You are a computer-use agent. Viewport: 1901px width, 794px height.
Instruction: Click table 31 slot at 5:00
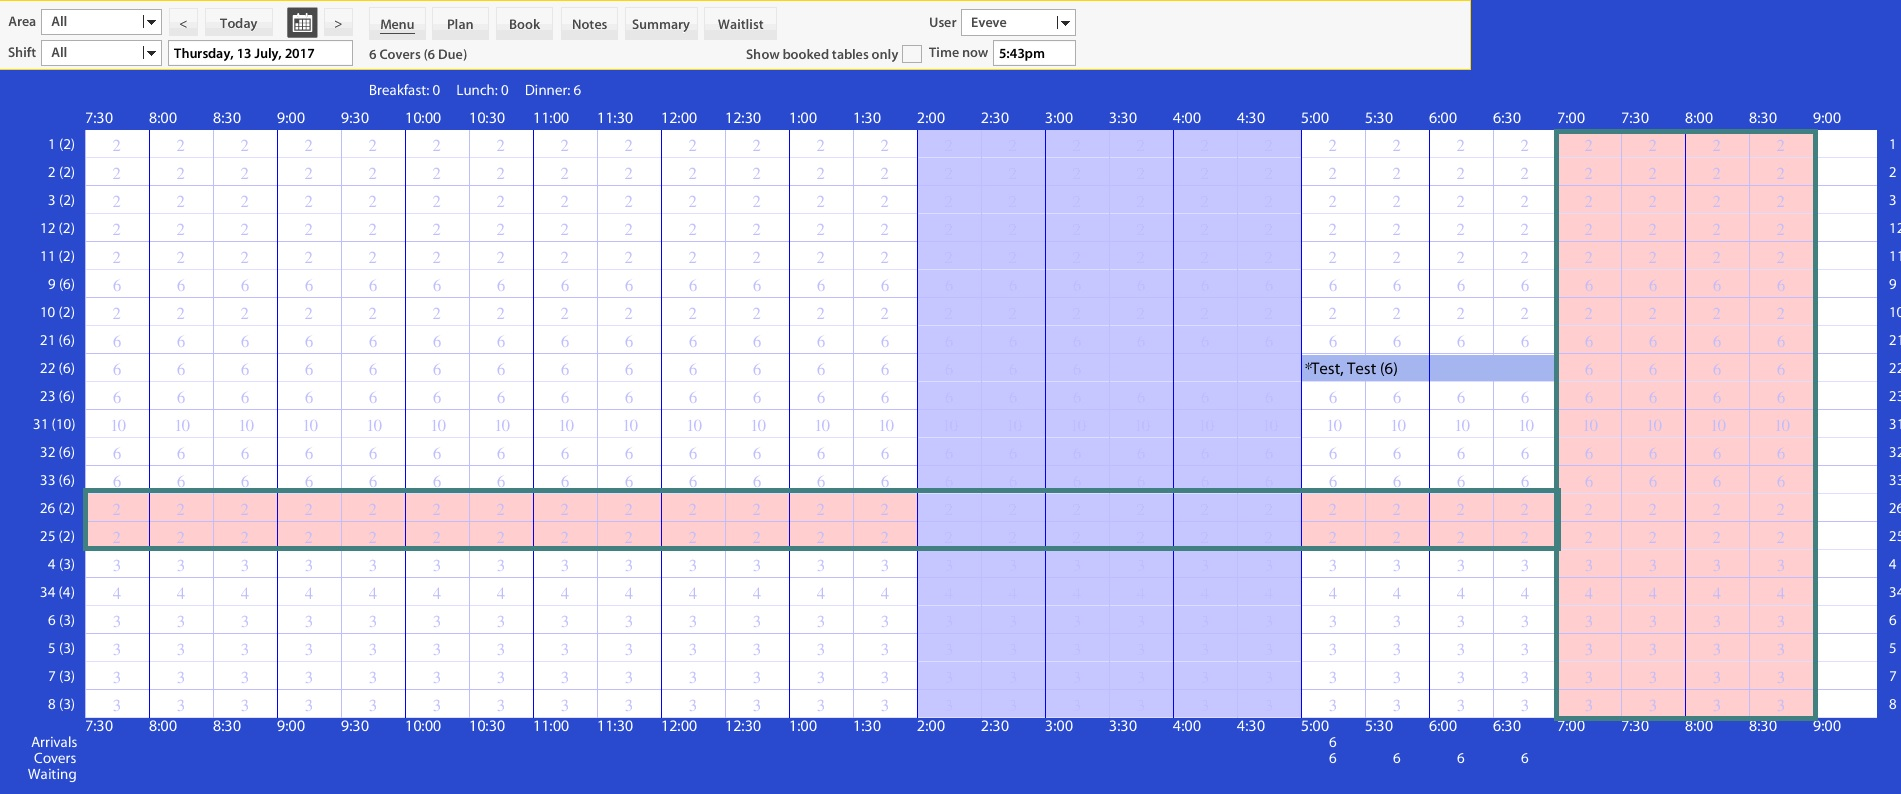(x=1334, y=425)
